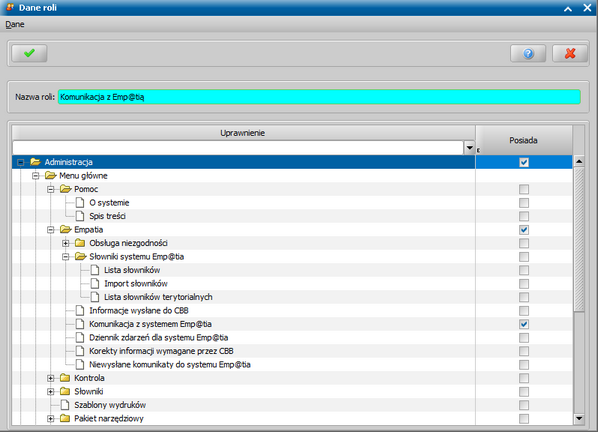Click the Lista słowników document icon
Image resolution: width=598 pixels, height=432 pixels.
pyautogui.click(x=95, y=270)
